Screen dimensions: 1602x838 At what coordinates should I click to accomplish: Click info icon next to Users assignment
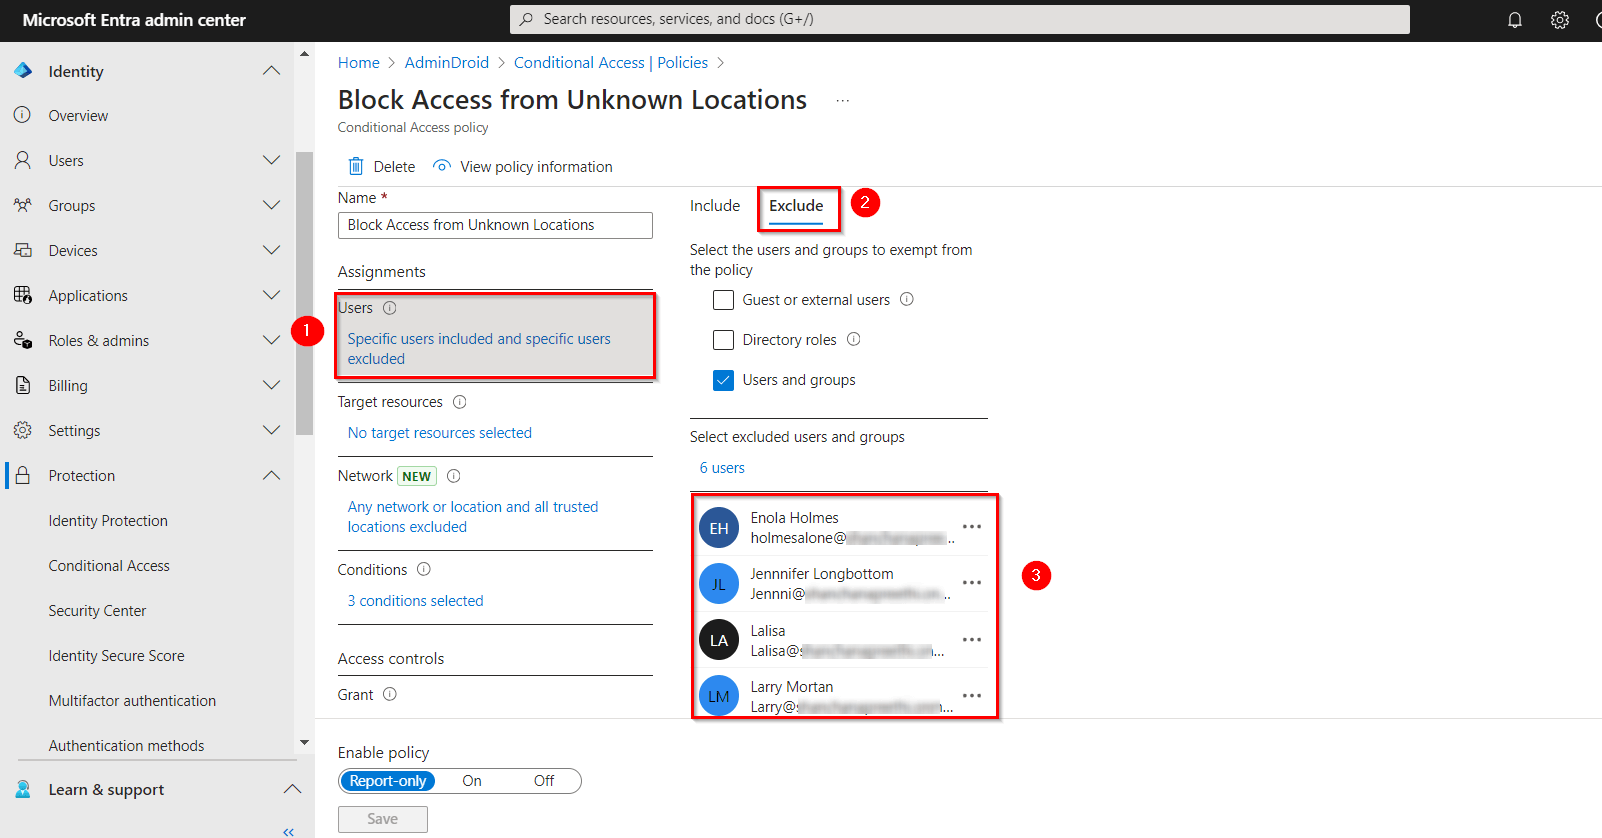(x=390, y=308)
